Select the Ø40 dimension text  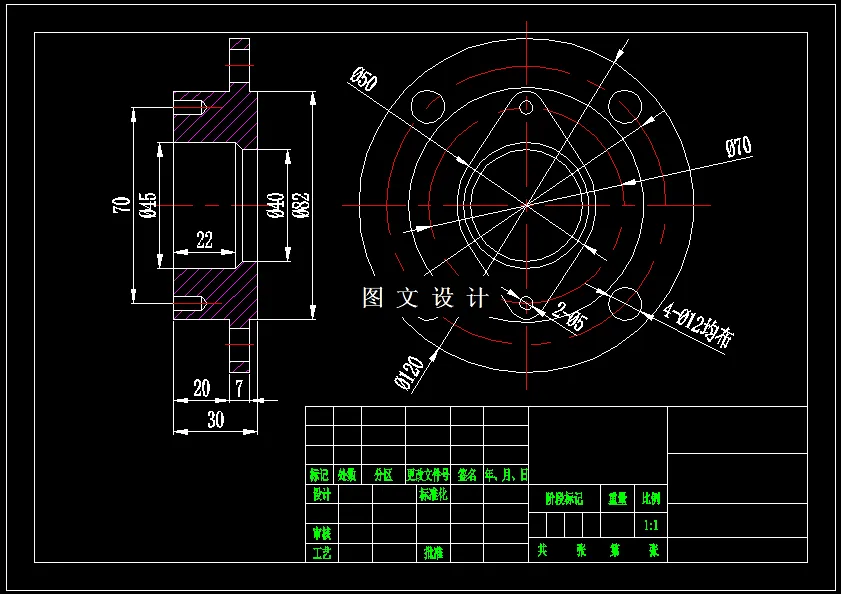(275, 205)
